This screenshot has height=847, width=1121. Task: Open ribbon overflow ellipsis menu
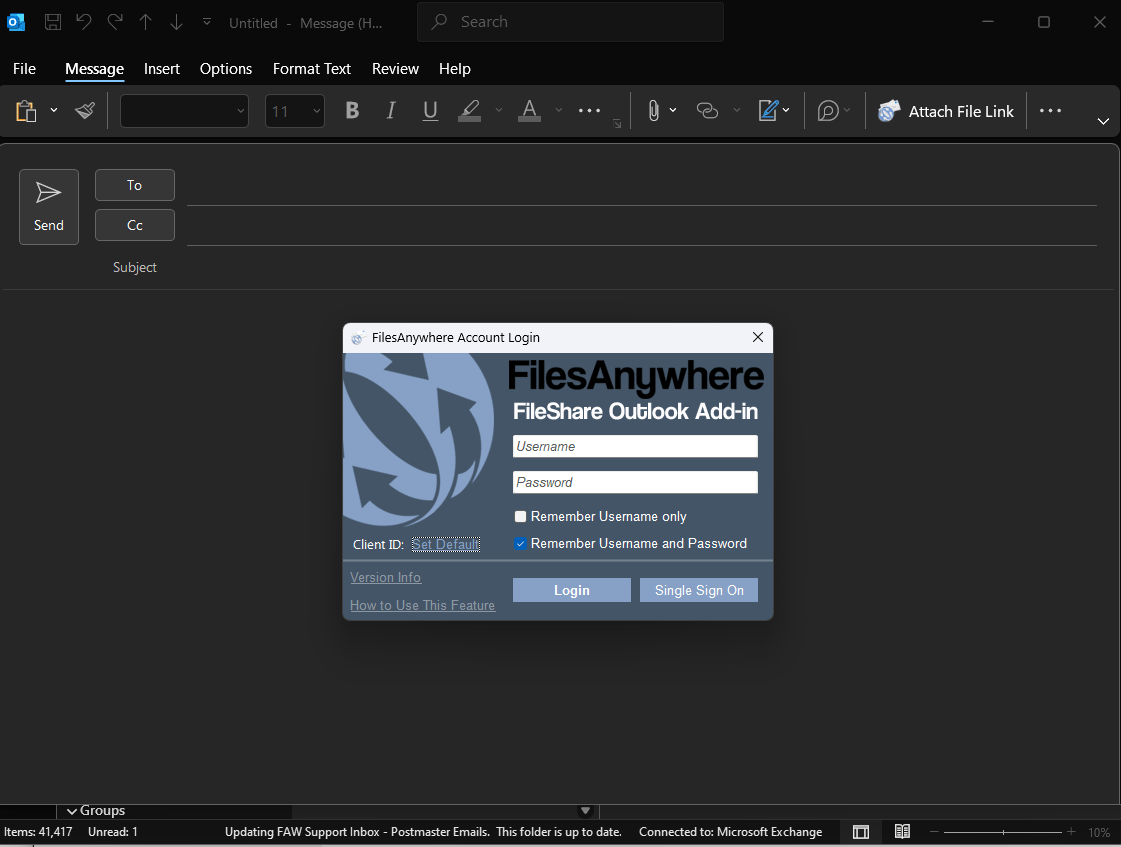pyautogui.click(x=1050, y=111)
